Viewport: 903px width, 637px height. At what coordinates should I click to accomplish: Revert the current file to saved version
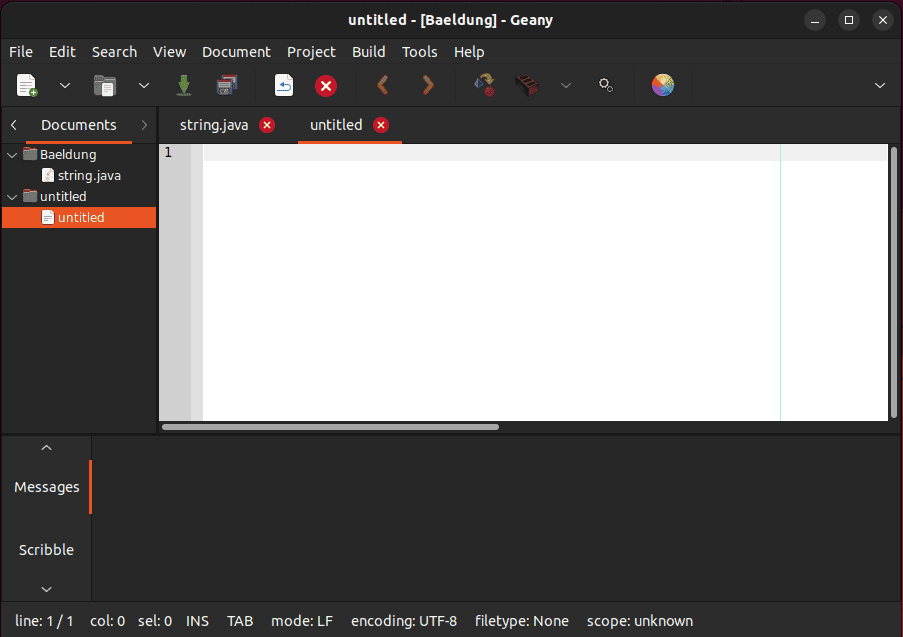(x=283, y=86)
